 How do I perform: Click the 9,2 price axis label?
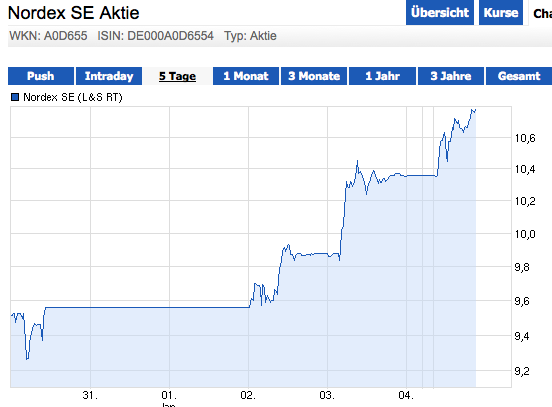tap(522, 371)
